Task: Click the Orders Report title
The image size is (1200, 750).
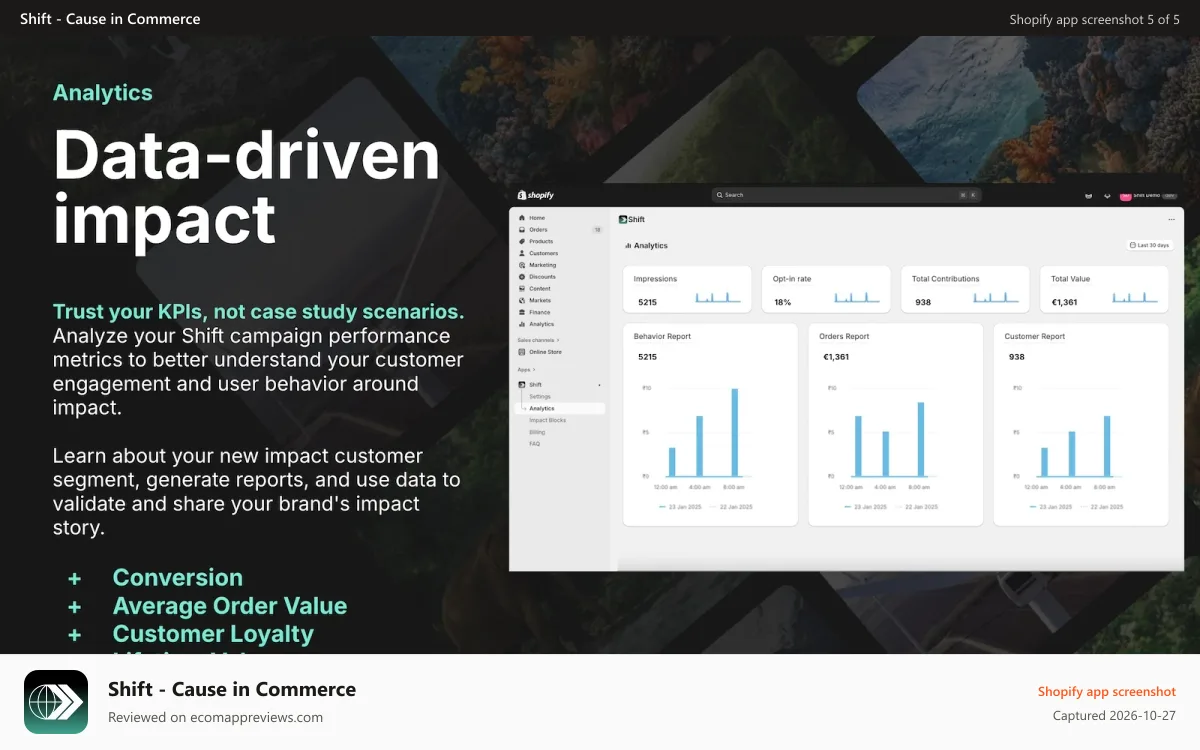Action: click(x=844, y=336)
